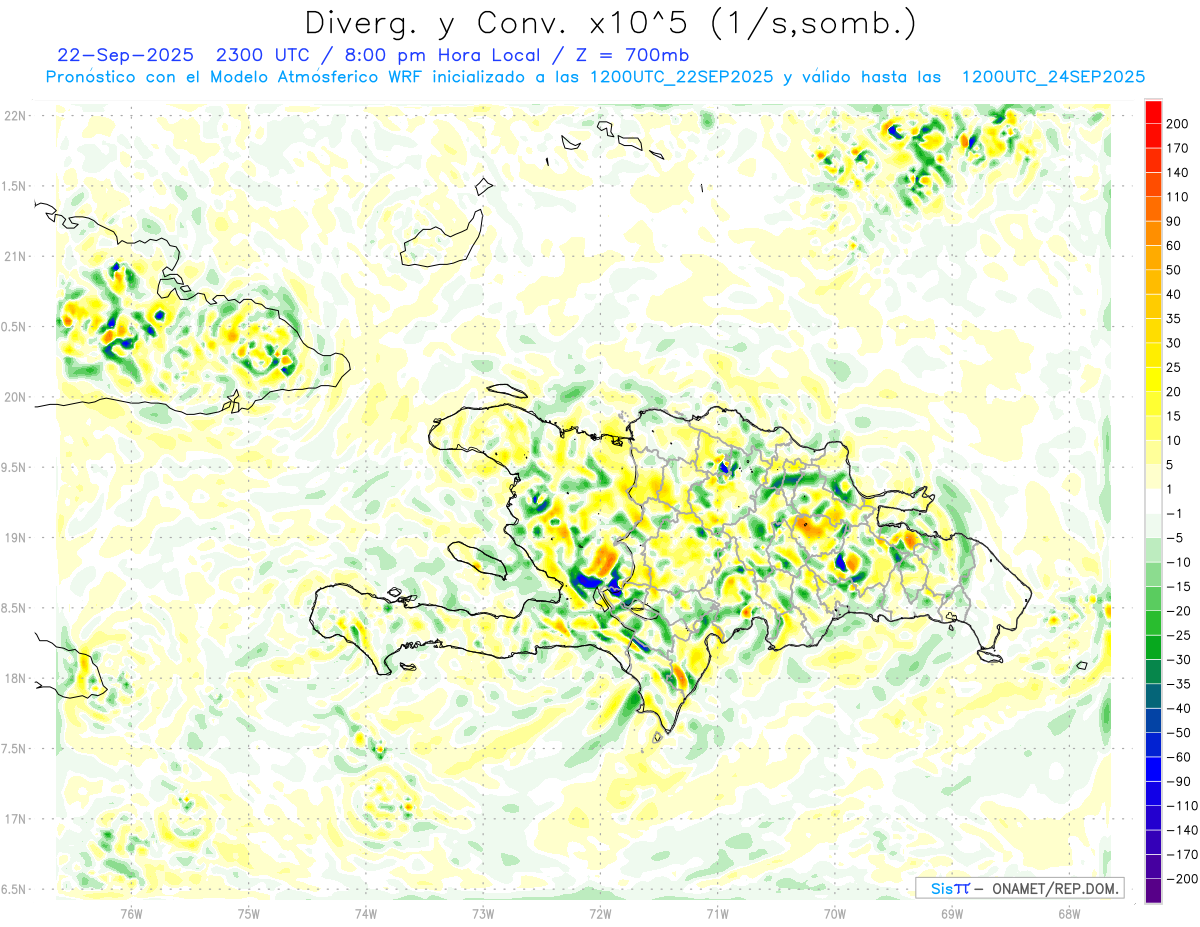Click the colorbar value -90
Screen dimensions: 1200x927
pos(1177,781)
